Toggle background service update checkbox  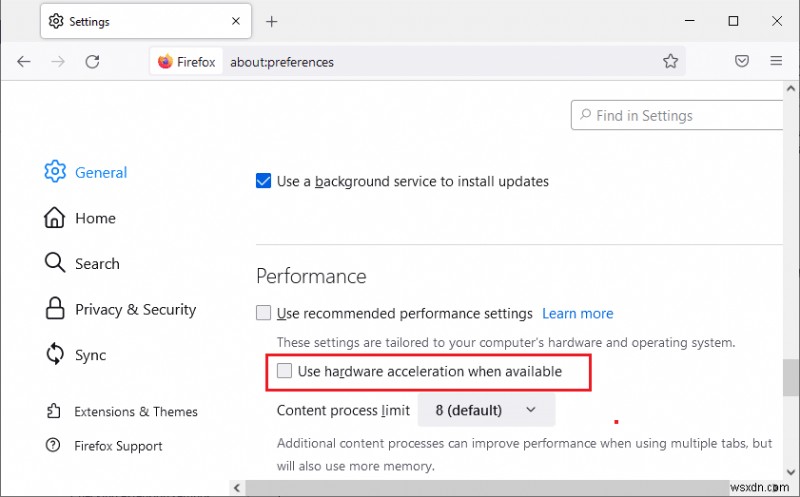click(x=264, y=181)
